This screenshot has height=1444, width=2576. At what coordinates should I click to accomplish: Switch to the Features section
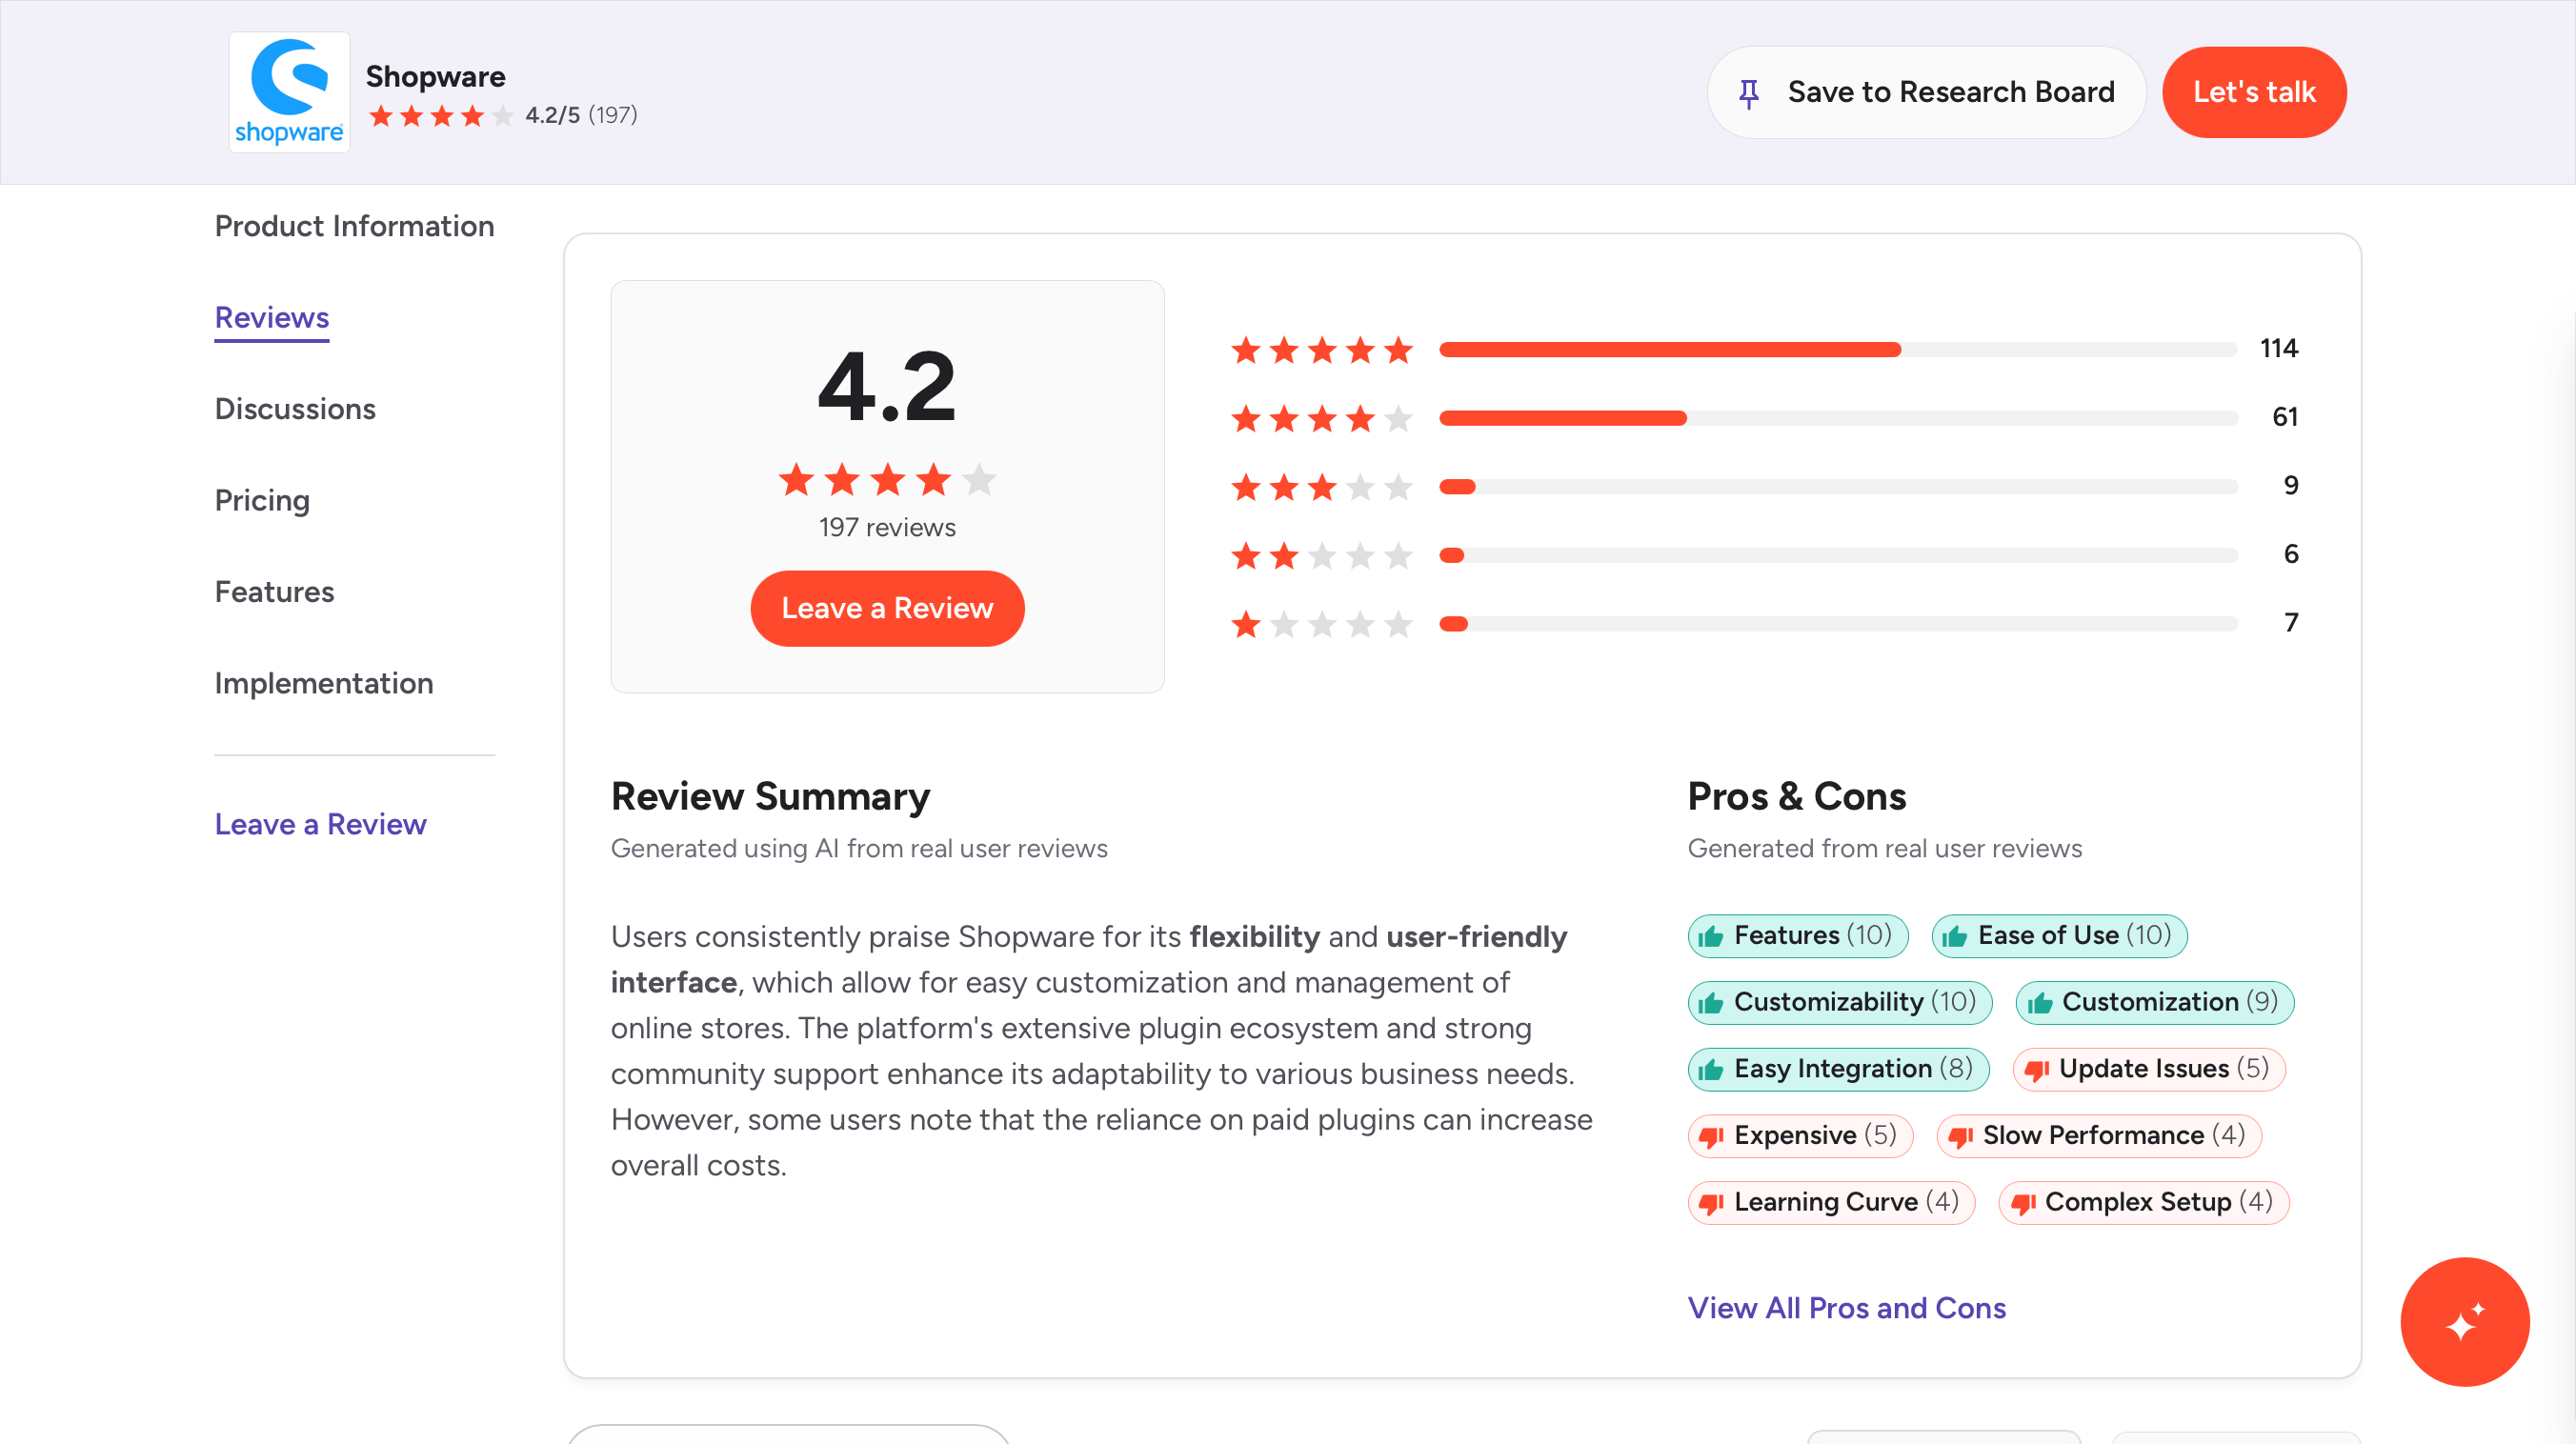(274, 592)
